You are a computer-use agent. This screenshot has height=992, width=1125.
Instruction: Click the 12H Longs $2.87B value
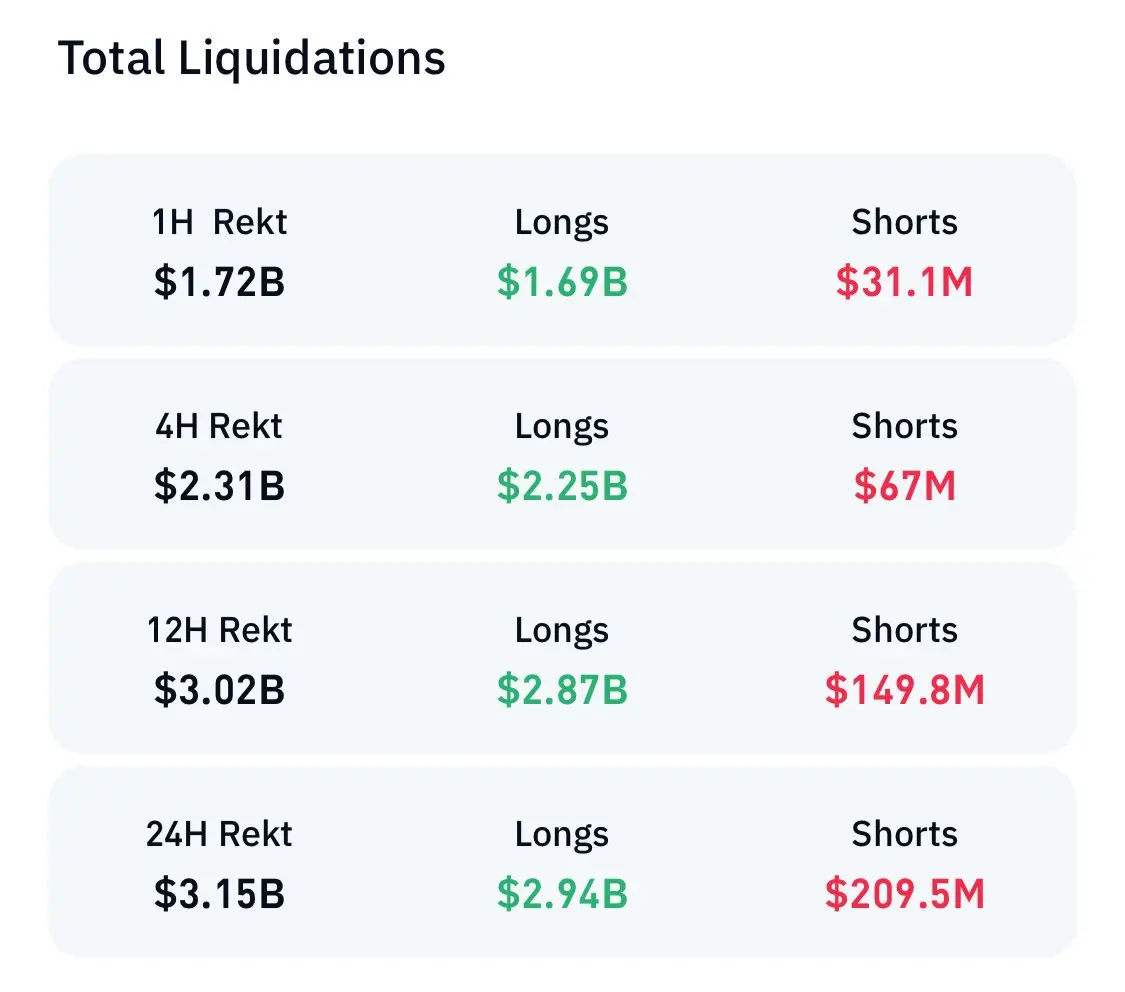click(x=562, y=691)
